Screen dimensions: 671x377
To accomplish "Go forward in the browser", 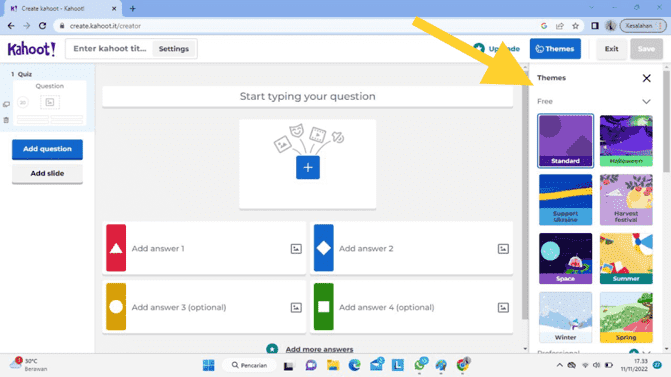I will click(27, 26).
